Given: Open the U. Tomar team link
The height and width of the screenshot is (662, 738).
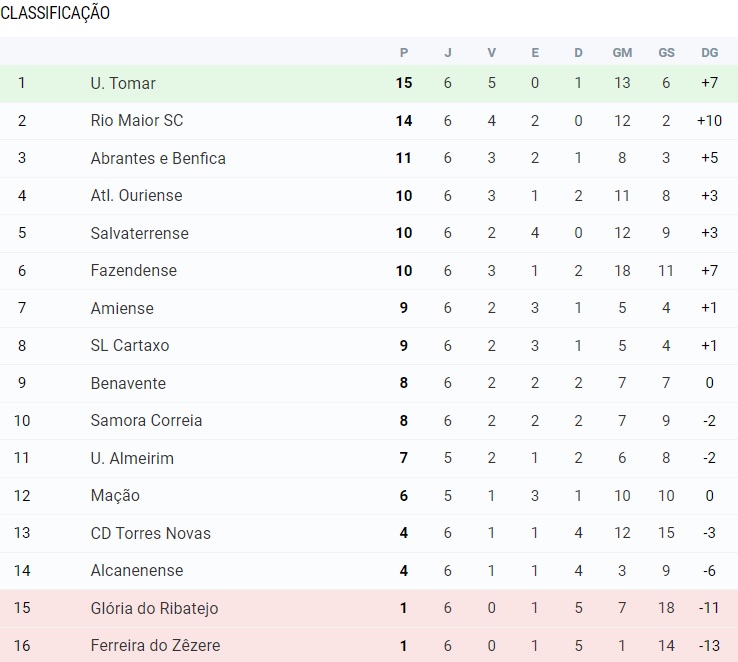Looking at the screenshot, I should coord(123,83).
